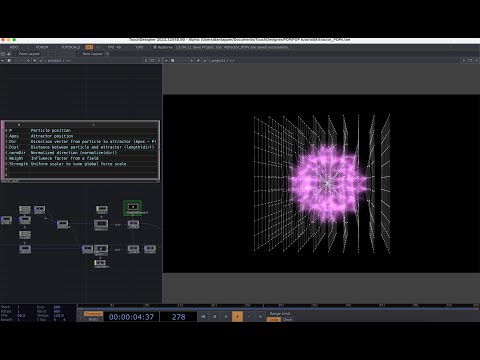This screenshot has height=360, width=480.
Task: Click the plus icon in right pane bar
Action: (x=192, y=61)
